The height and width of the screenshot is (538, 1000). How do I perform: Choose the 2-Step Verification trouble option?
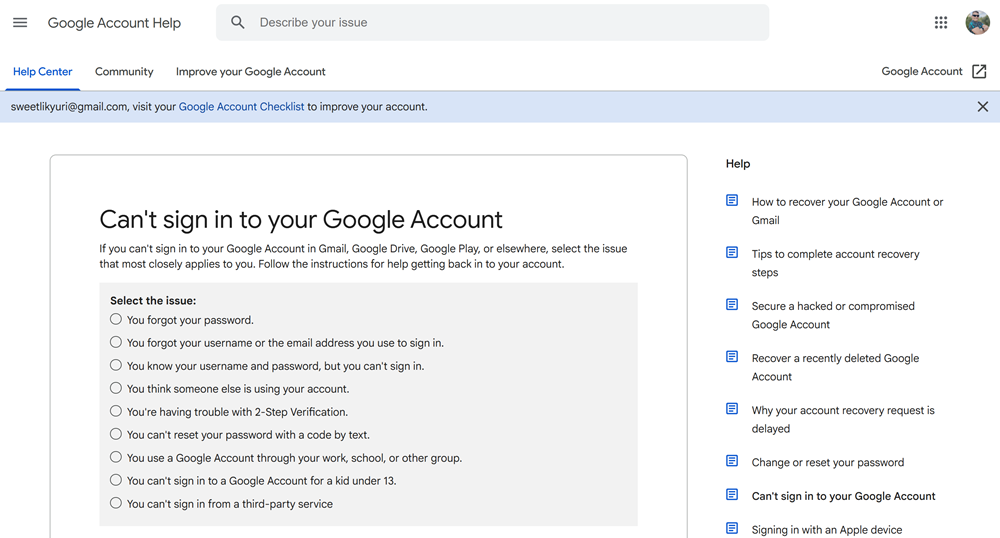point(115,411)
